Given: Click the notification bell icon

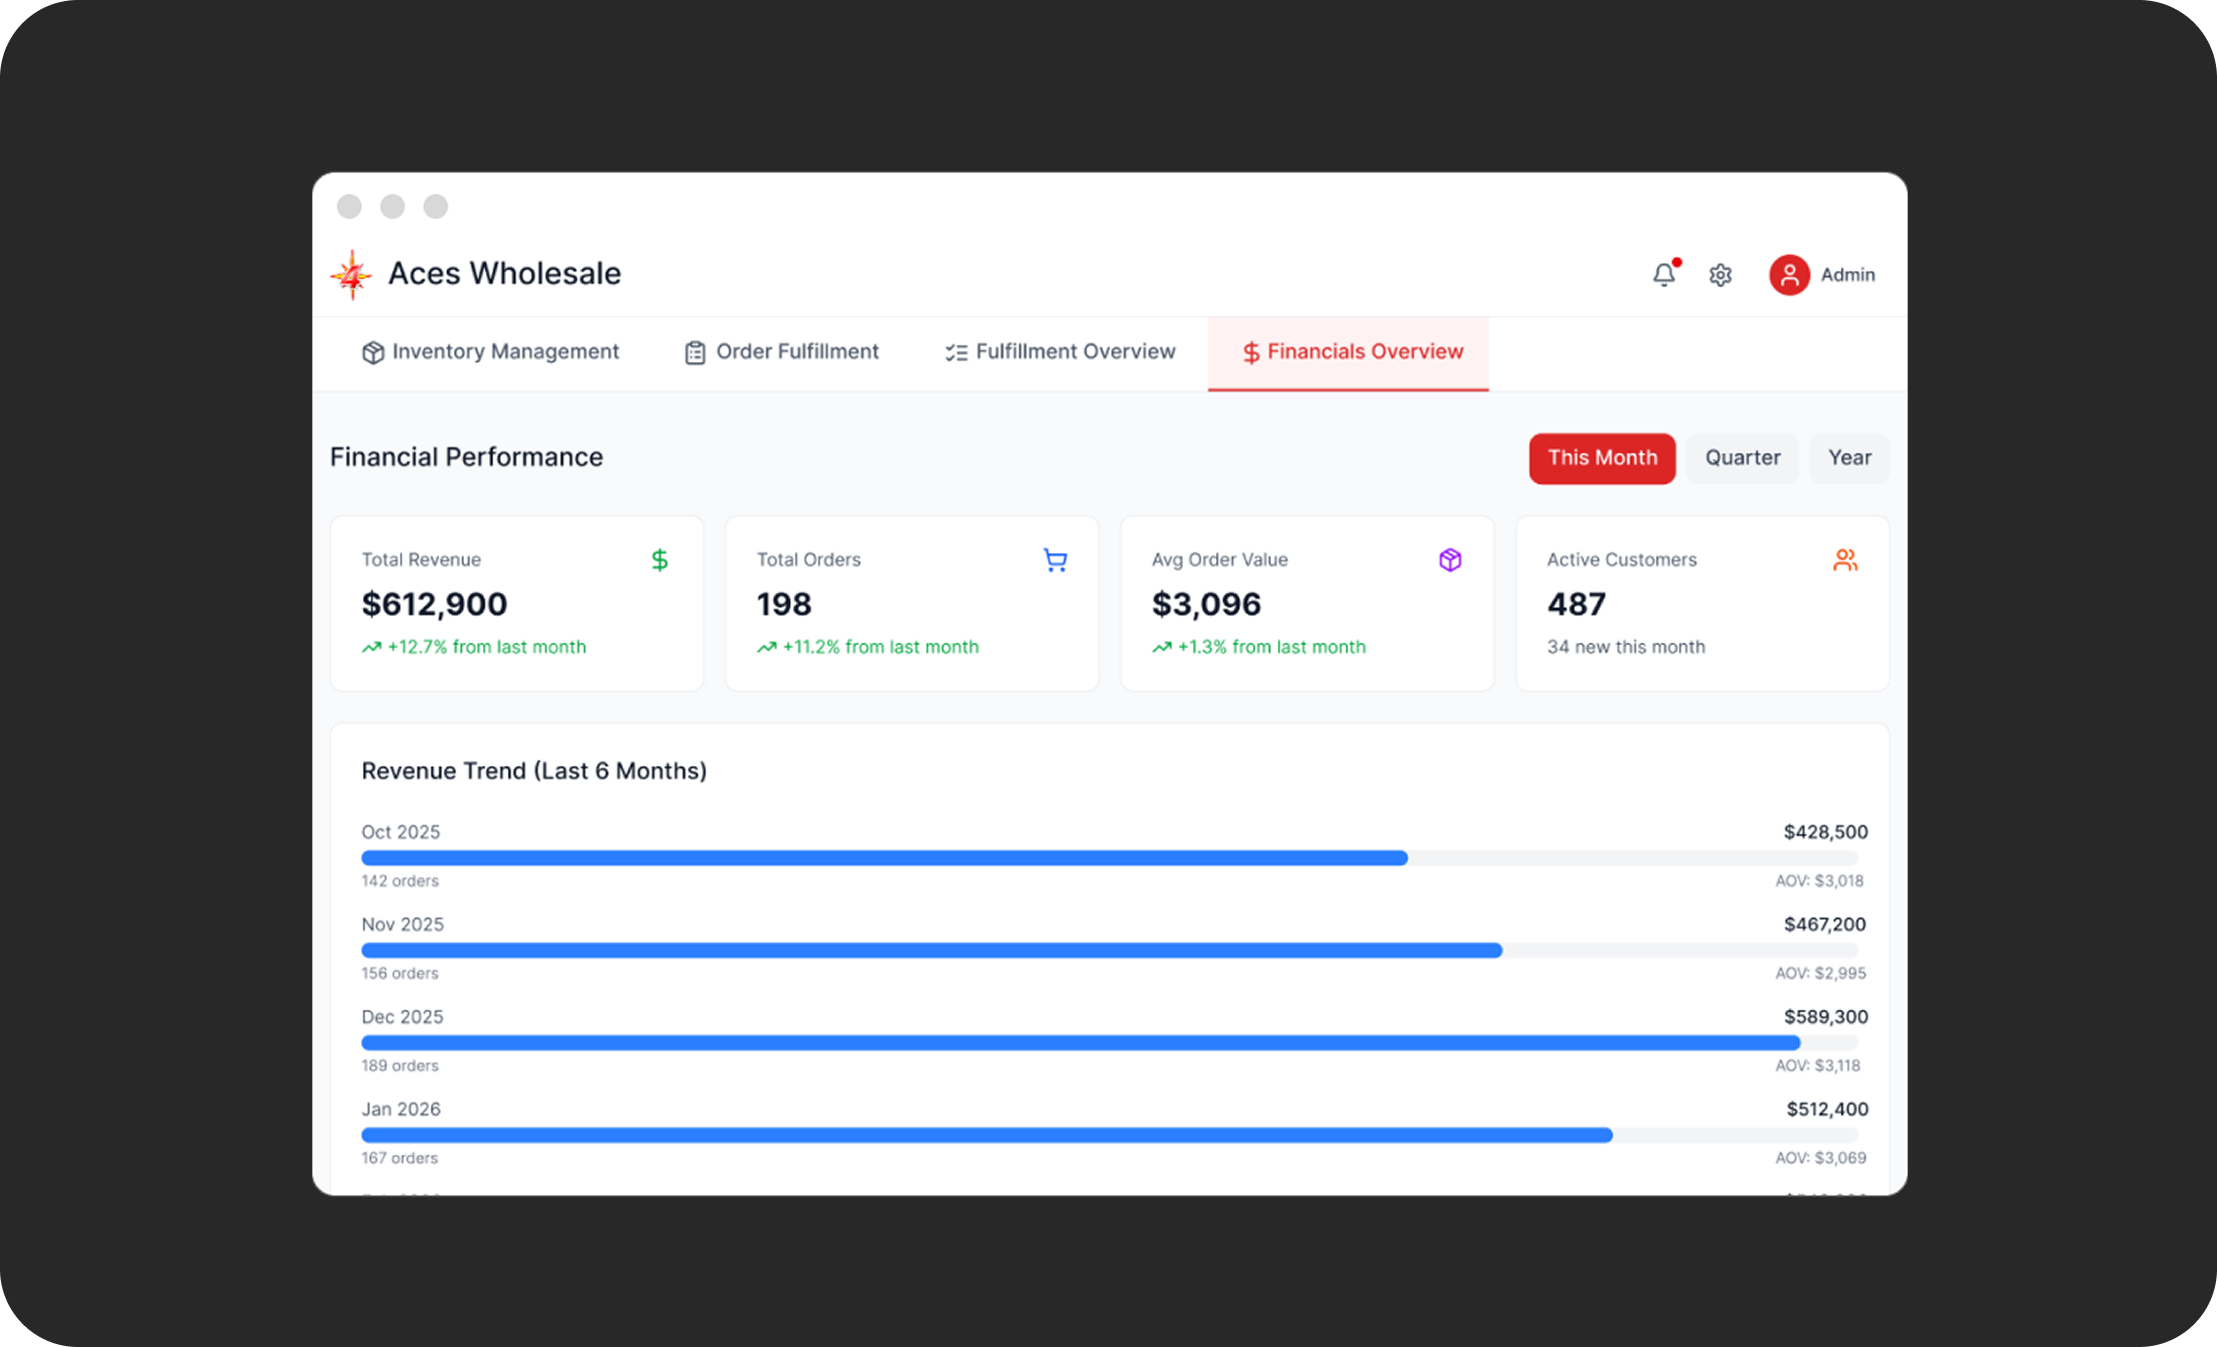Looking at the screenshot, I should pos(1663,275).
